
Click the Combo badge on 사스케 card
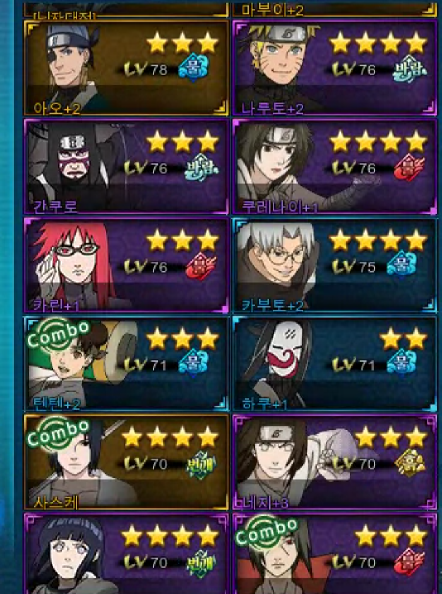[58, 432]
